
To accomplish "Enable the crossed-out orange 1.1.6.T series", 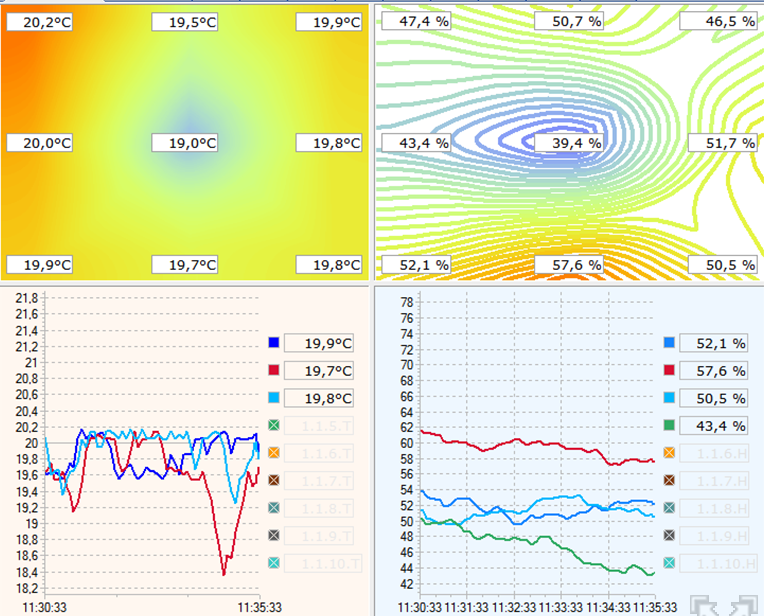I will point(274,453).
